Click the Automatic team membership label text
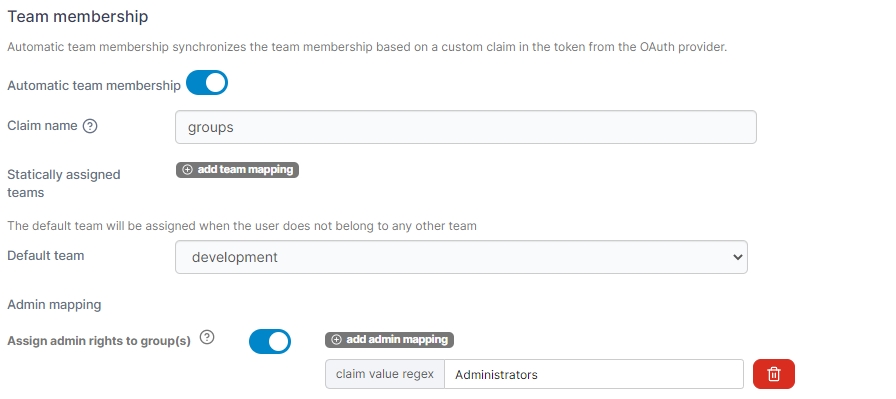 pos(94,86)
